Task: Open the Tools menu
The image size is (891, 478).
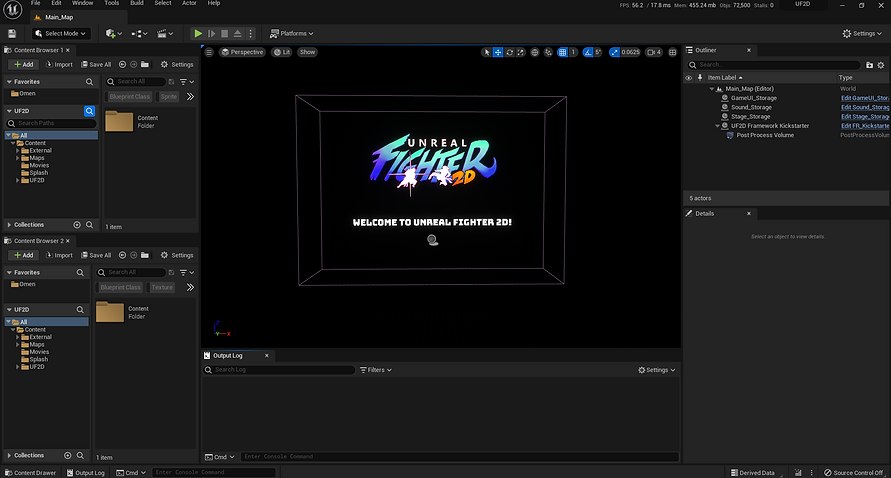Action: (112, 3)
